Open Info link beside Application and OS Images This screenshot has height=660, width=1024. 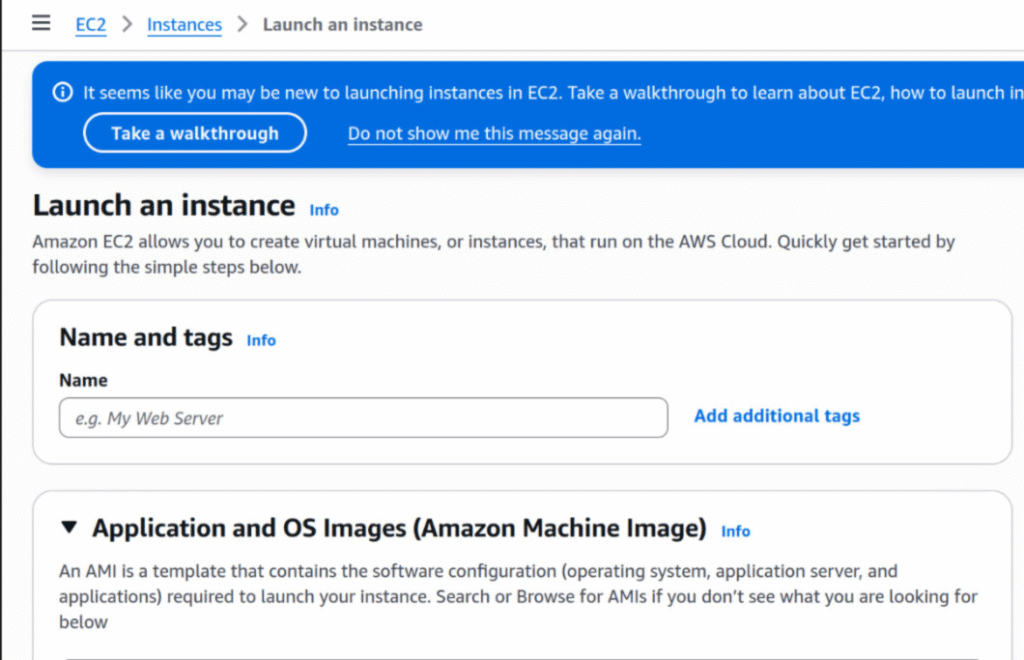pos(735,531)
